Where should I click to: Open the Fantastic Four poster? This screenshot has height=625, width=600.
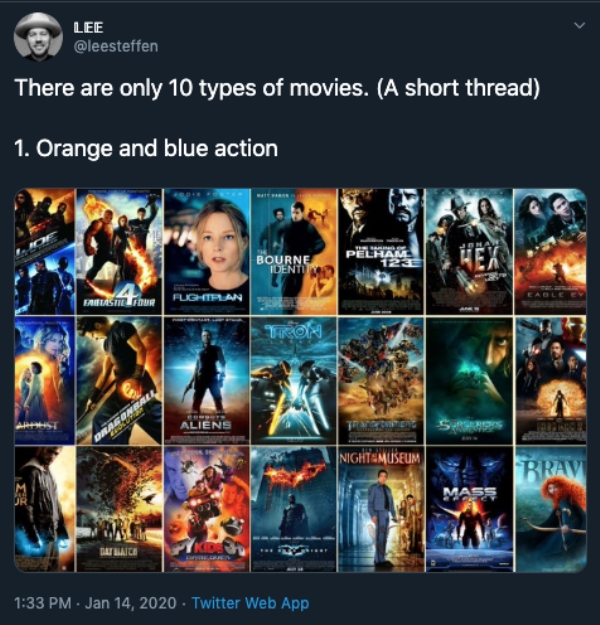119,252
